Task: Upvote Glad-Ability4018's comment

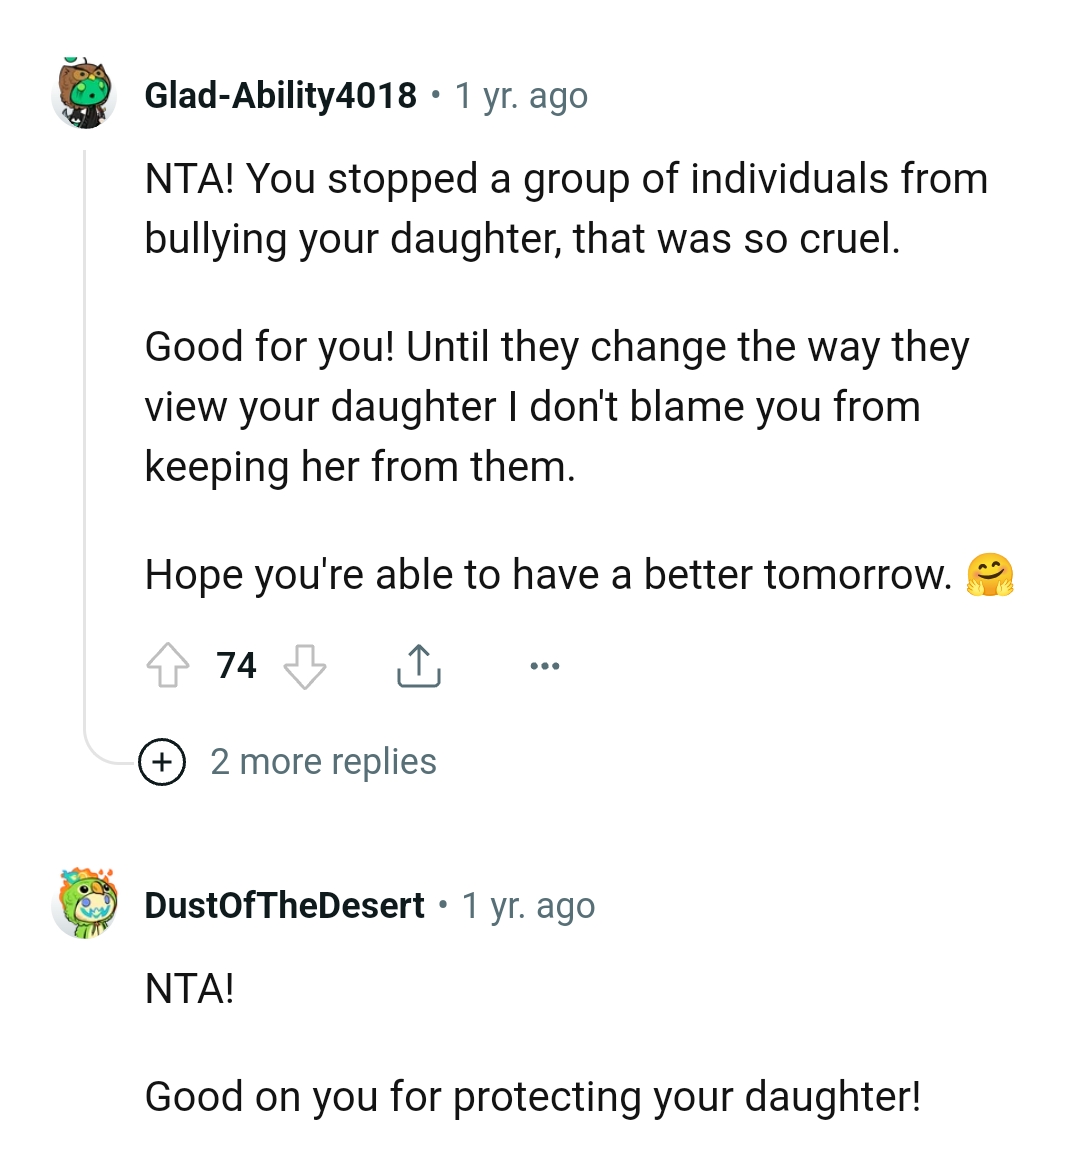Action: [168, 666]
